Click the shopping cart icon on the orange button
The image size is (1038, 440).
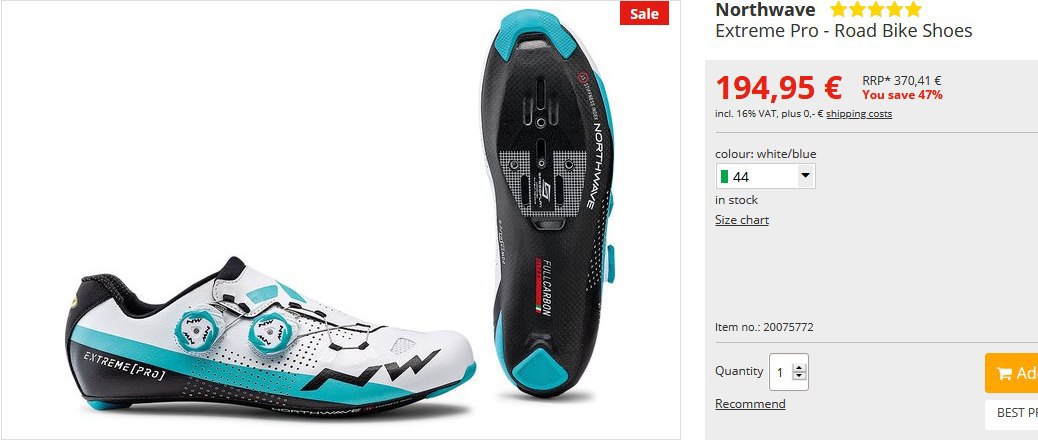coord(1004,373)
